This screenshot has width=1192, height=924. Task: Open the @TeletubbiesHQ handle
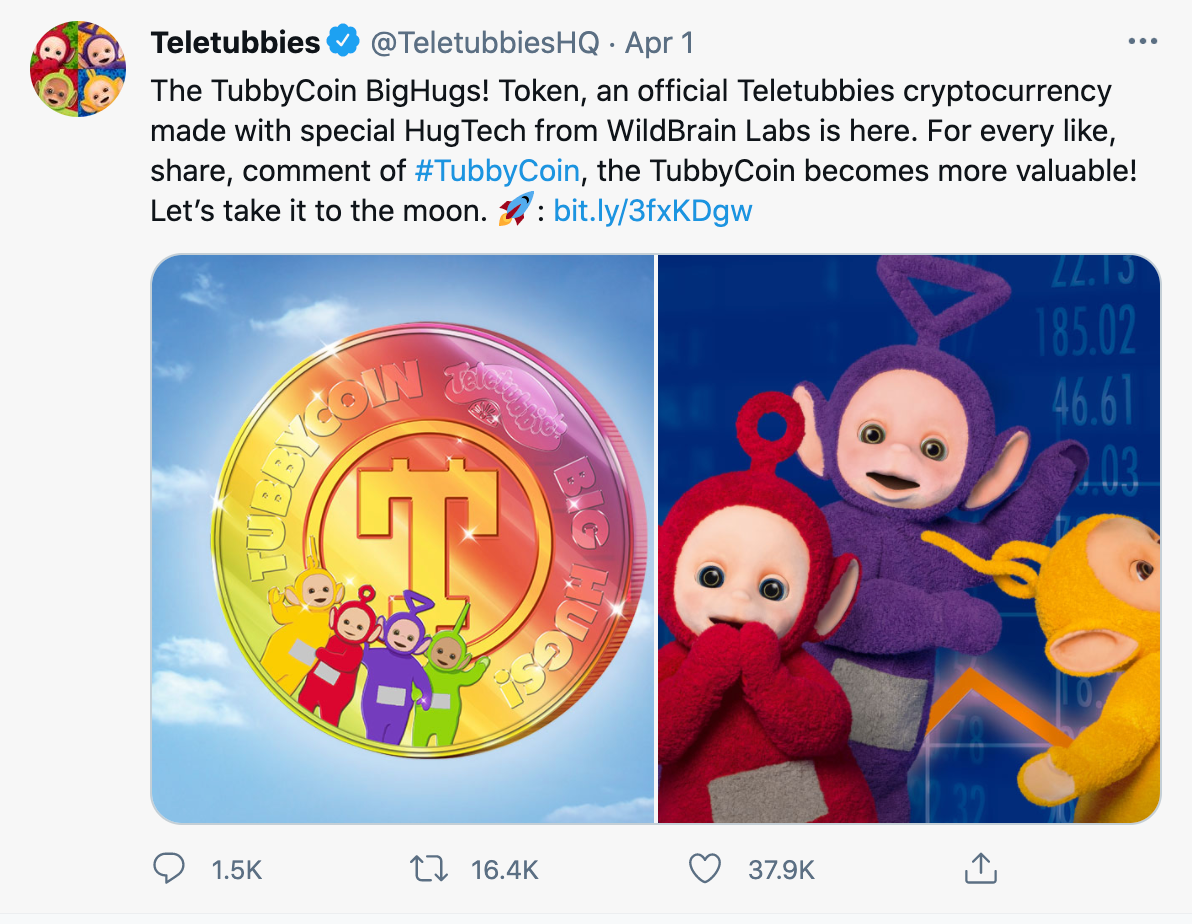coord(485,43)
